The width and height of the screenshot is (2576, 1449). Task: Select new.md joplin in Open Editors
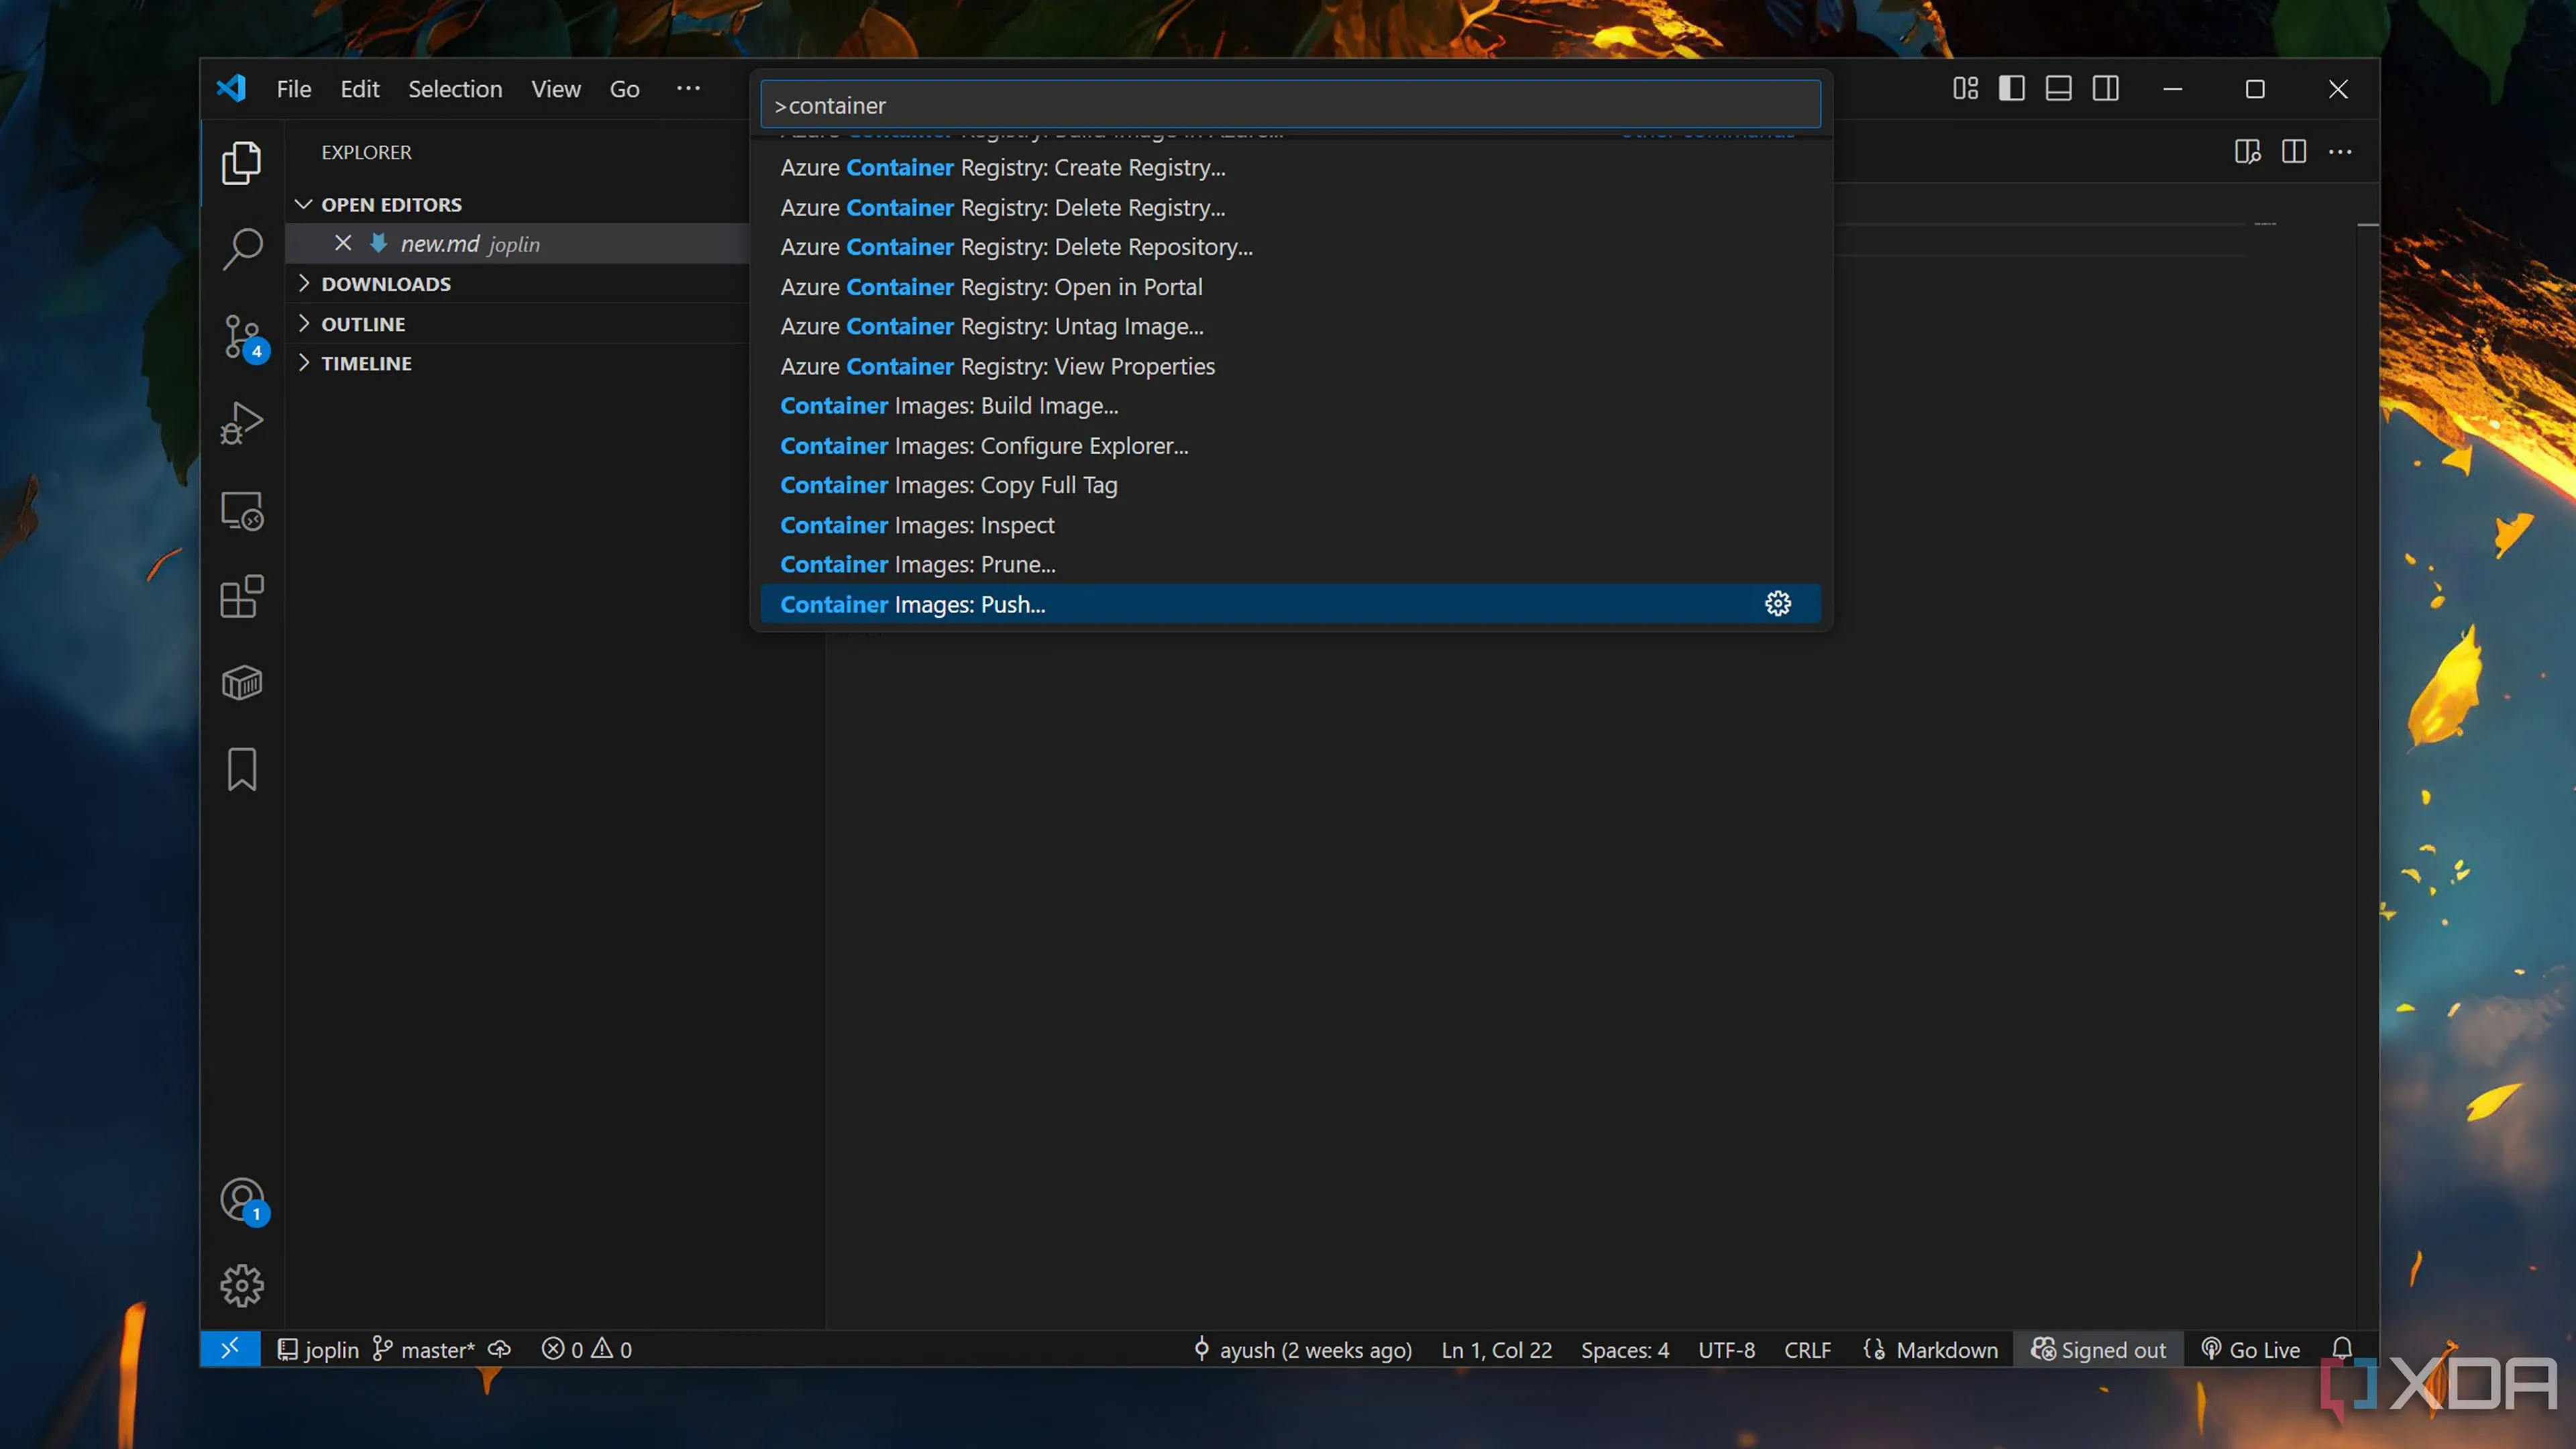[x=518, y=243]
